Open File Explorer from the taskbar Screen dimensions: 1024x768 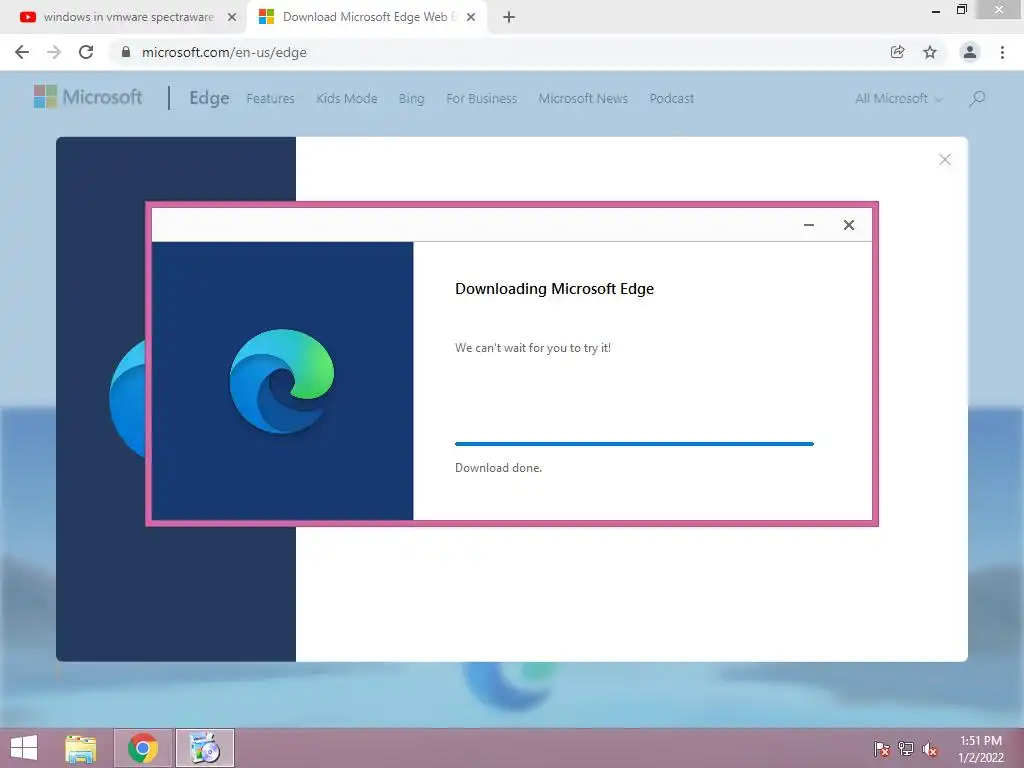81,748
